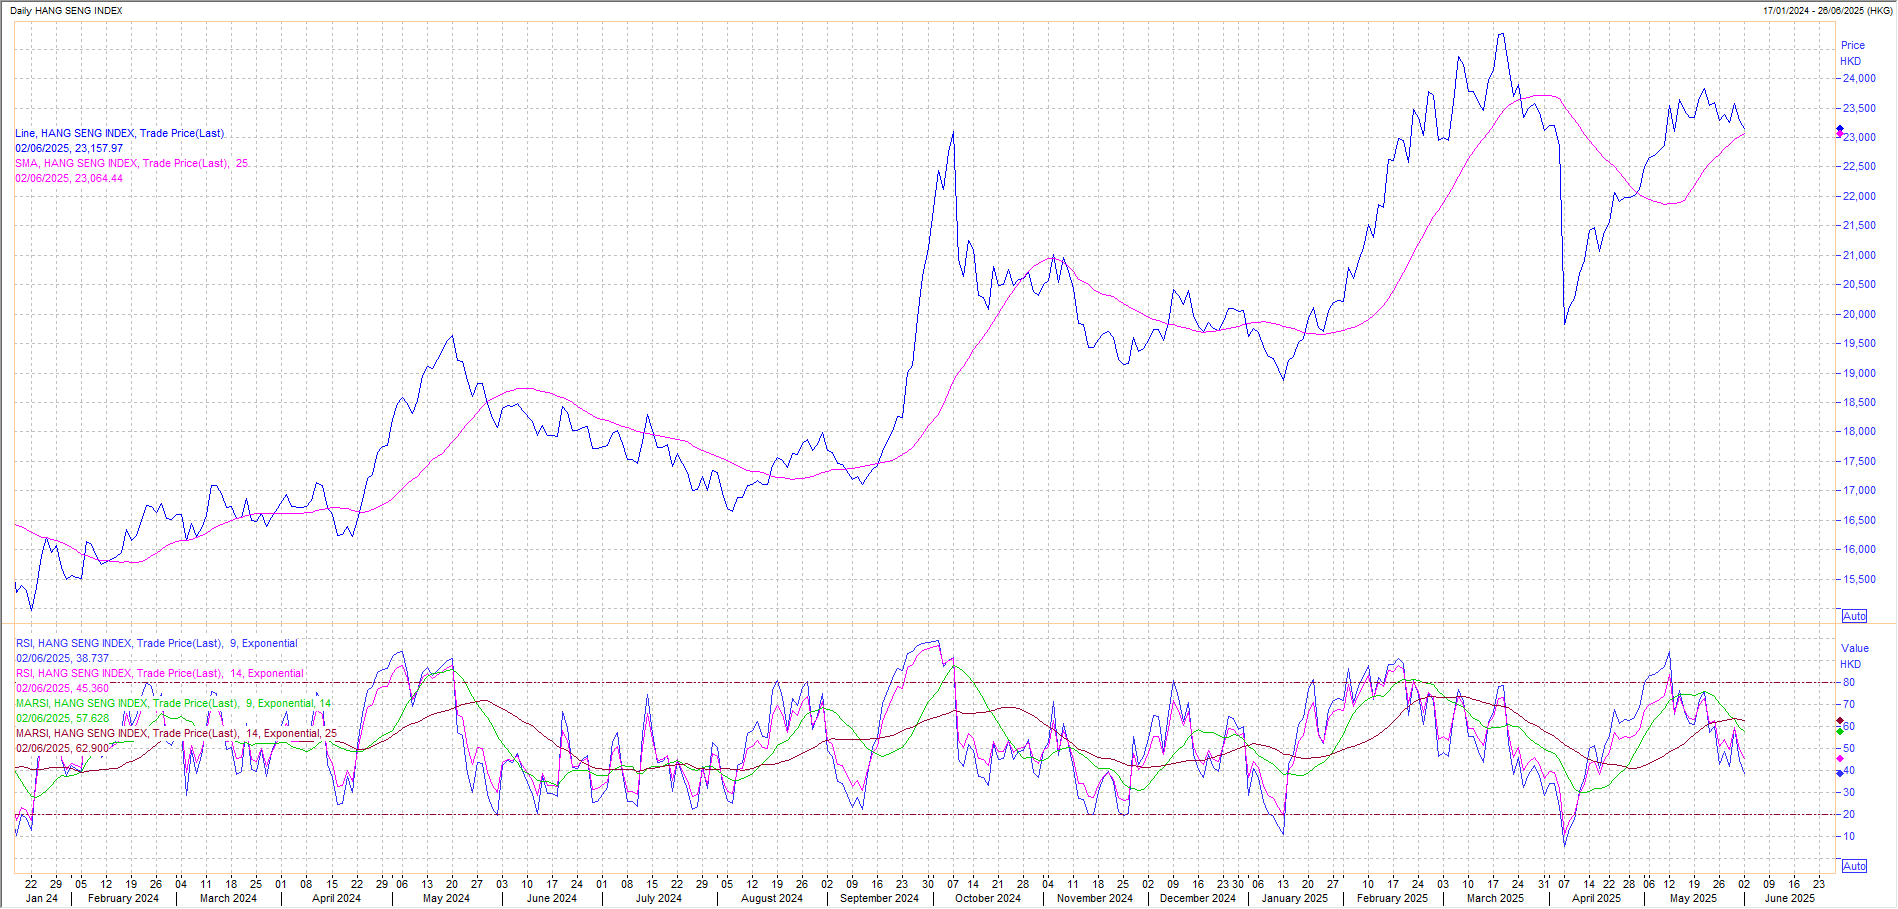Click the dark red MARSI marker on value axis
1898x909 pixels.
(x=1840, y=721)
